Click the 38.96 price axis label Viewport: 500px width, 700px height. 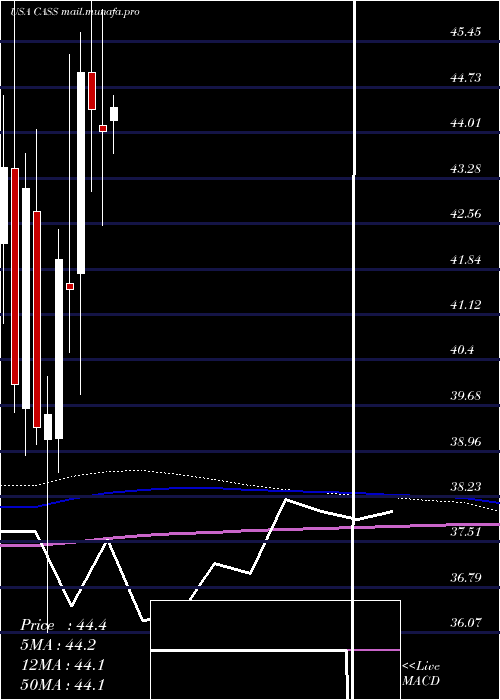tap(466, 442)
